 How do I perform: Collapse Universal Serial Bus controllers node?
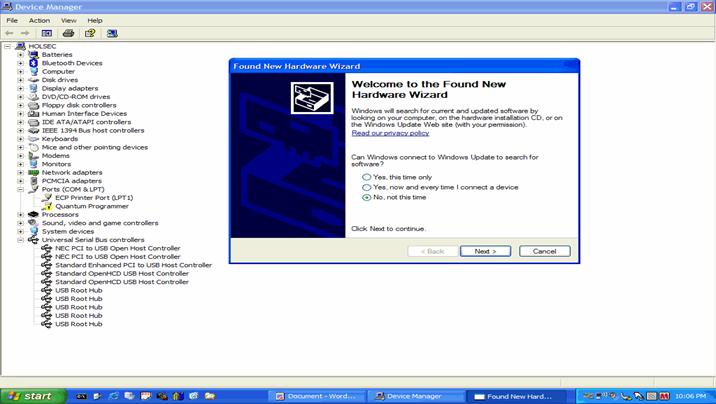point(21,240)
